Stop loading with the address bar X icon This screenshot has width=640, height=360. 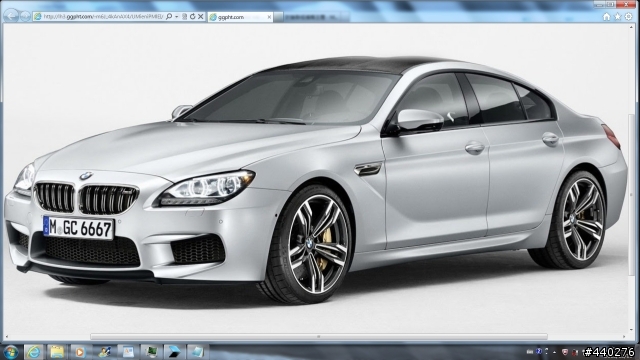coord(200,17)
